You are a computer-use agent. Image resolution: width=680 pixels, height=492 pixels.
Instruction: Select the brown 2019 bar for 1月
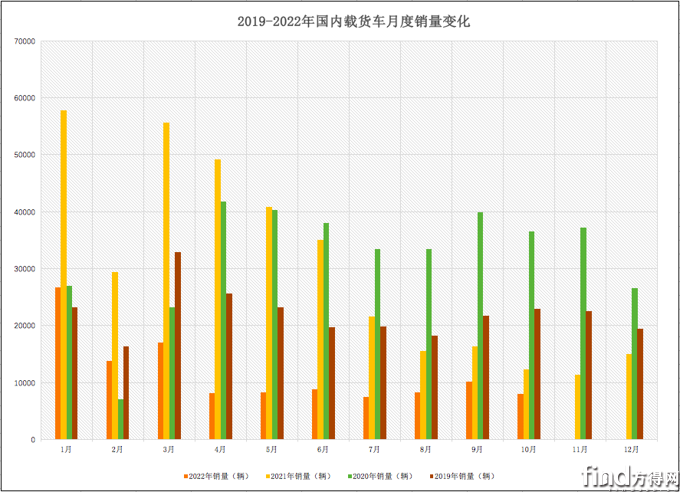point(75,373)
